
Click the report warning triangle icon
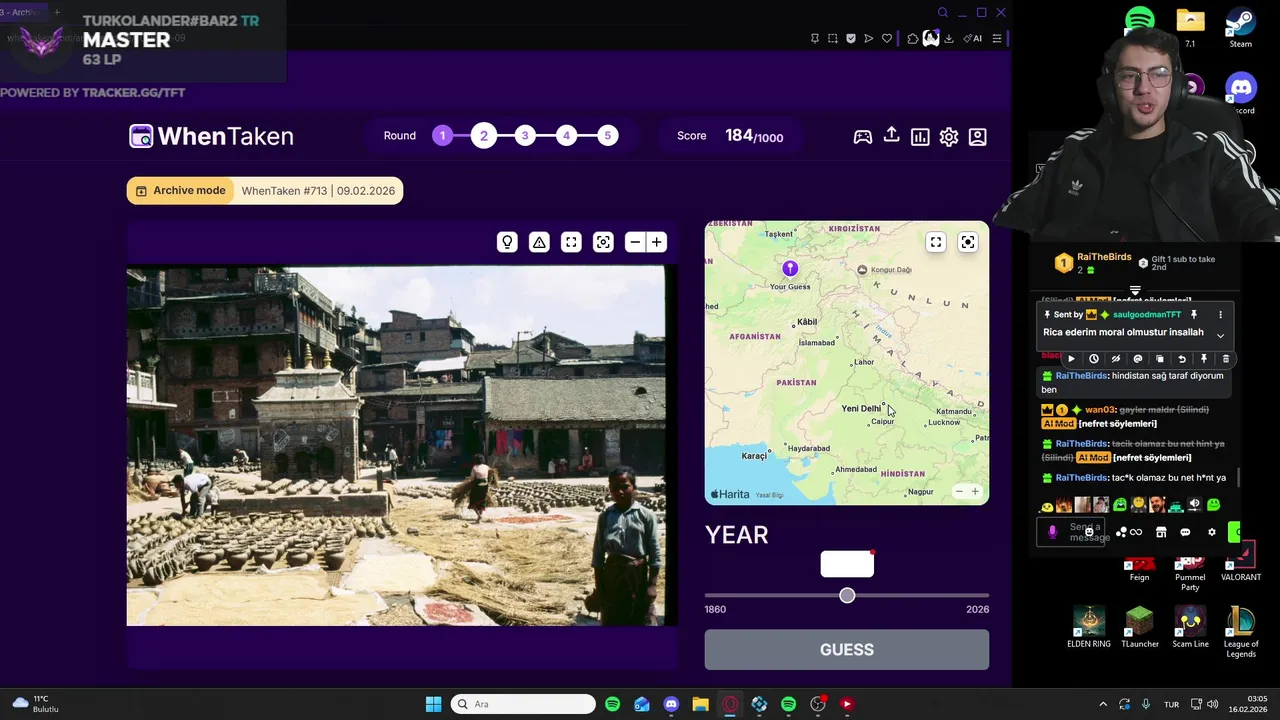(x=539, y=242)
